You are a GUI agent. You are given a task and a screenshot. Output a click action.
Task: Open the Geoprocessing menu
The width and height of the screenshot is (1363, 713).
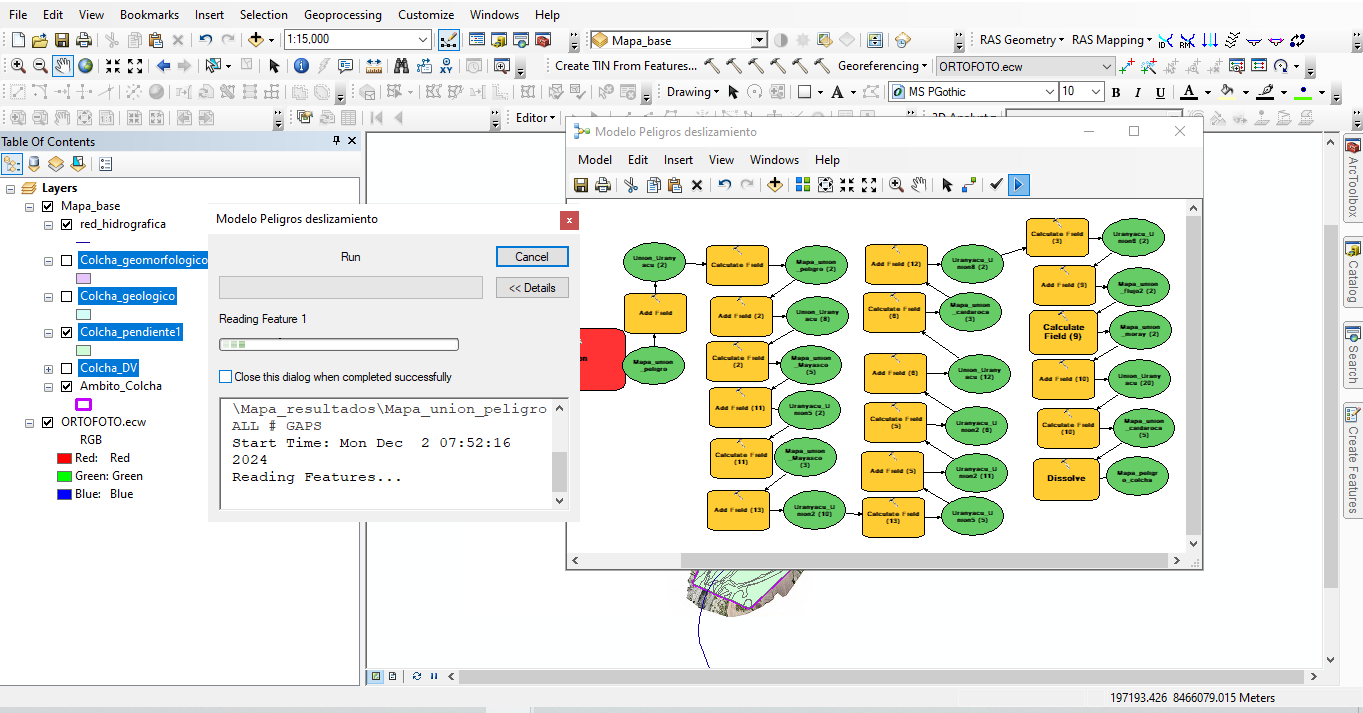(x=342, y=15)
